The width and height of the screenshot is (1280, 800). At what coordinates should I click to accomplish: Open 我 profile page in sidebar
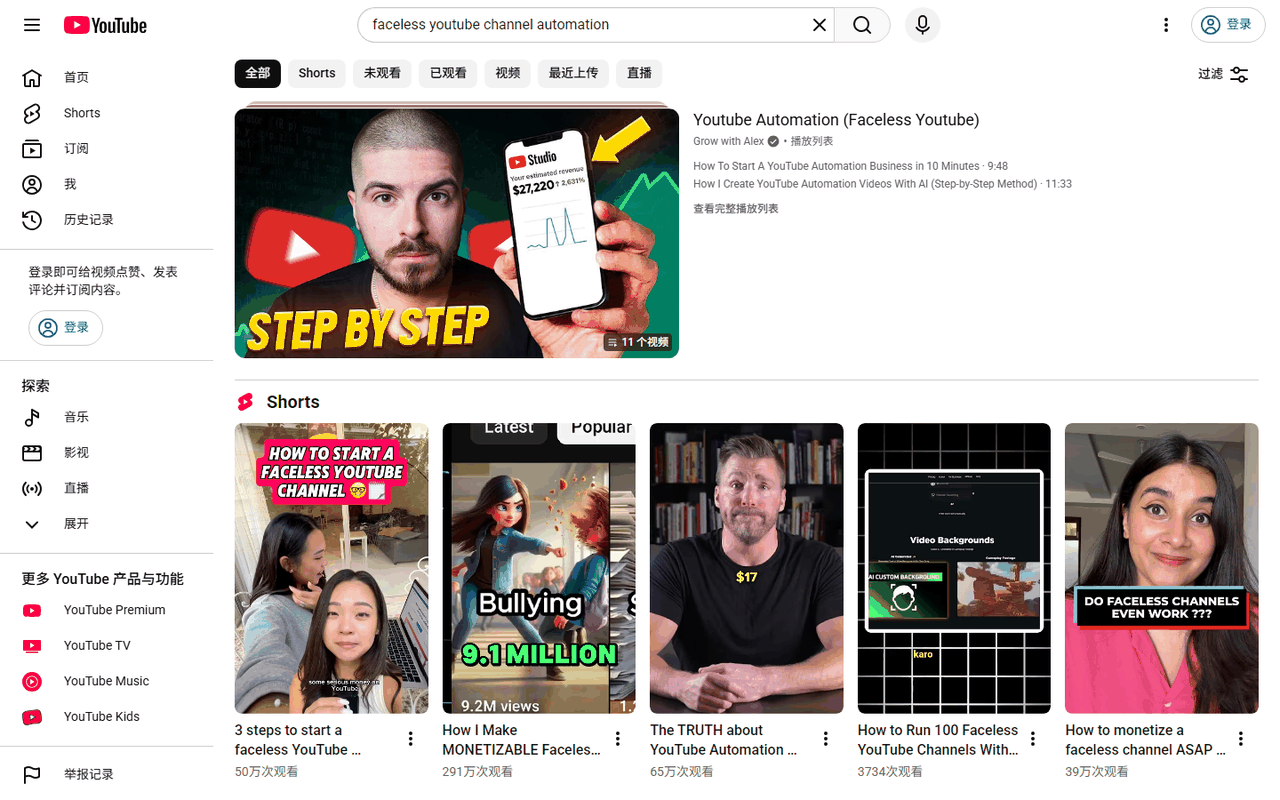pos(107,184)
